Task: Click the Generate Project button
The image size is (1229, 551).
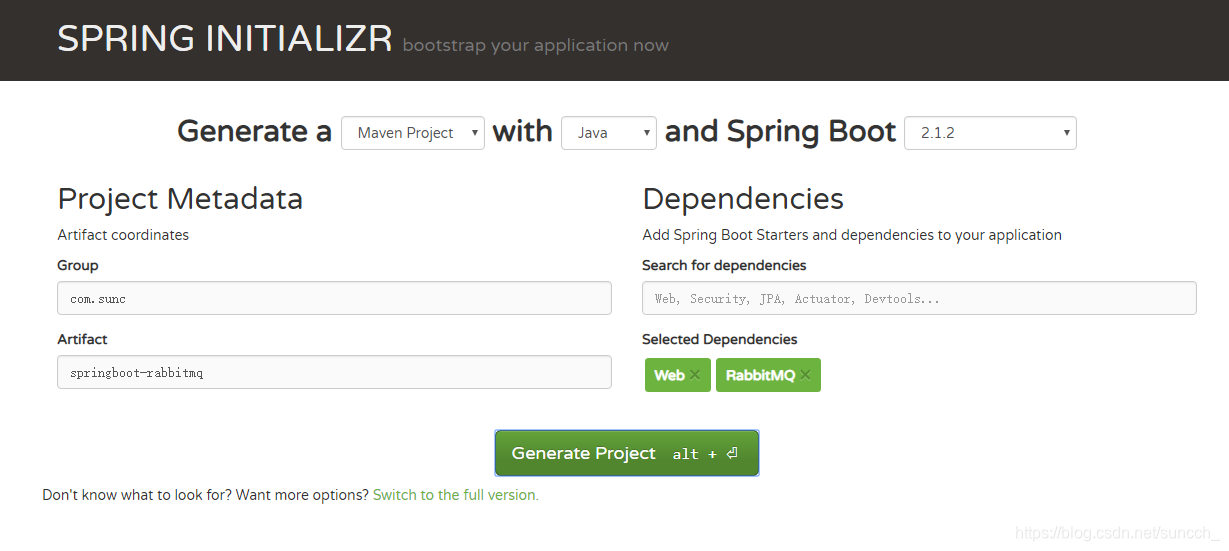Action: 627,453
